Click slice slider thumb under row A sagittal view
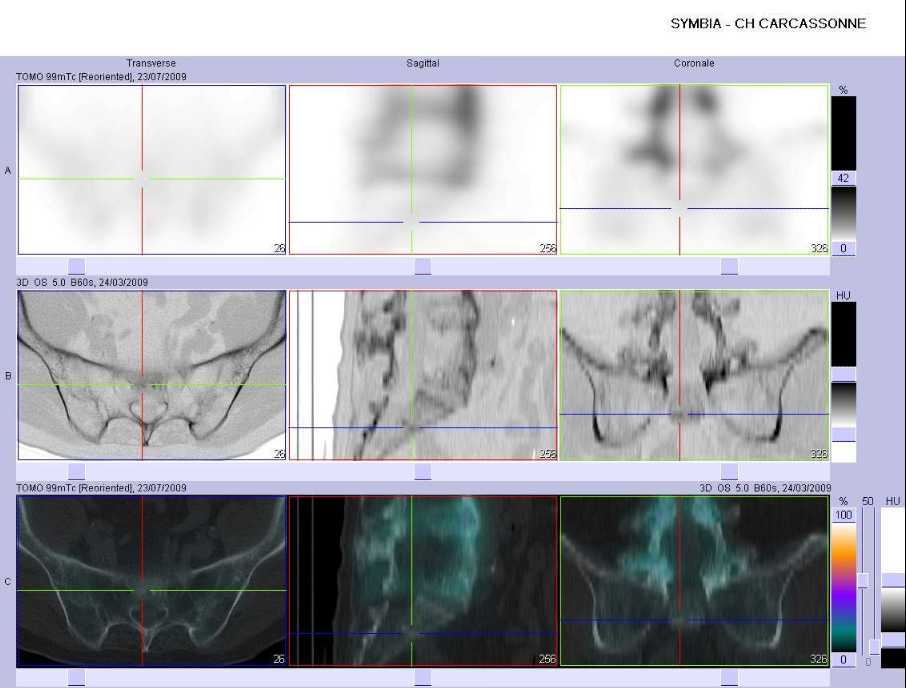The image size is (906, 688). tap(423, 266)
